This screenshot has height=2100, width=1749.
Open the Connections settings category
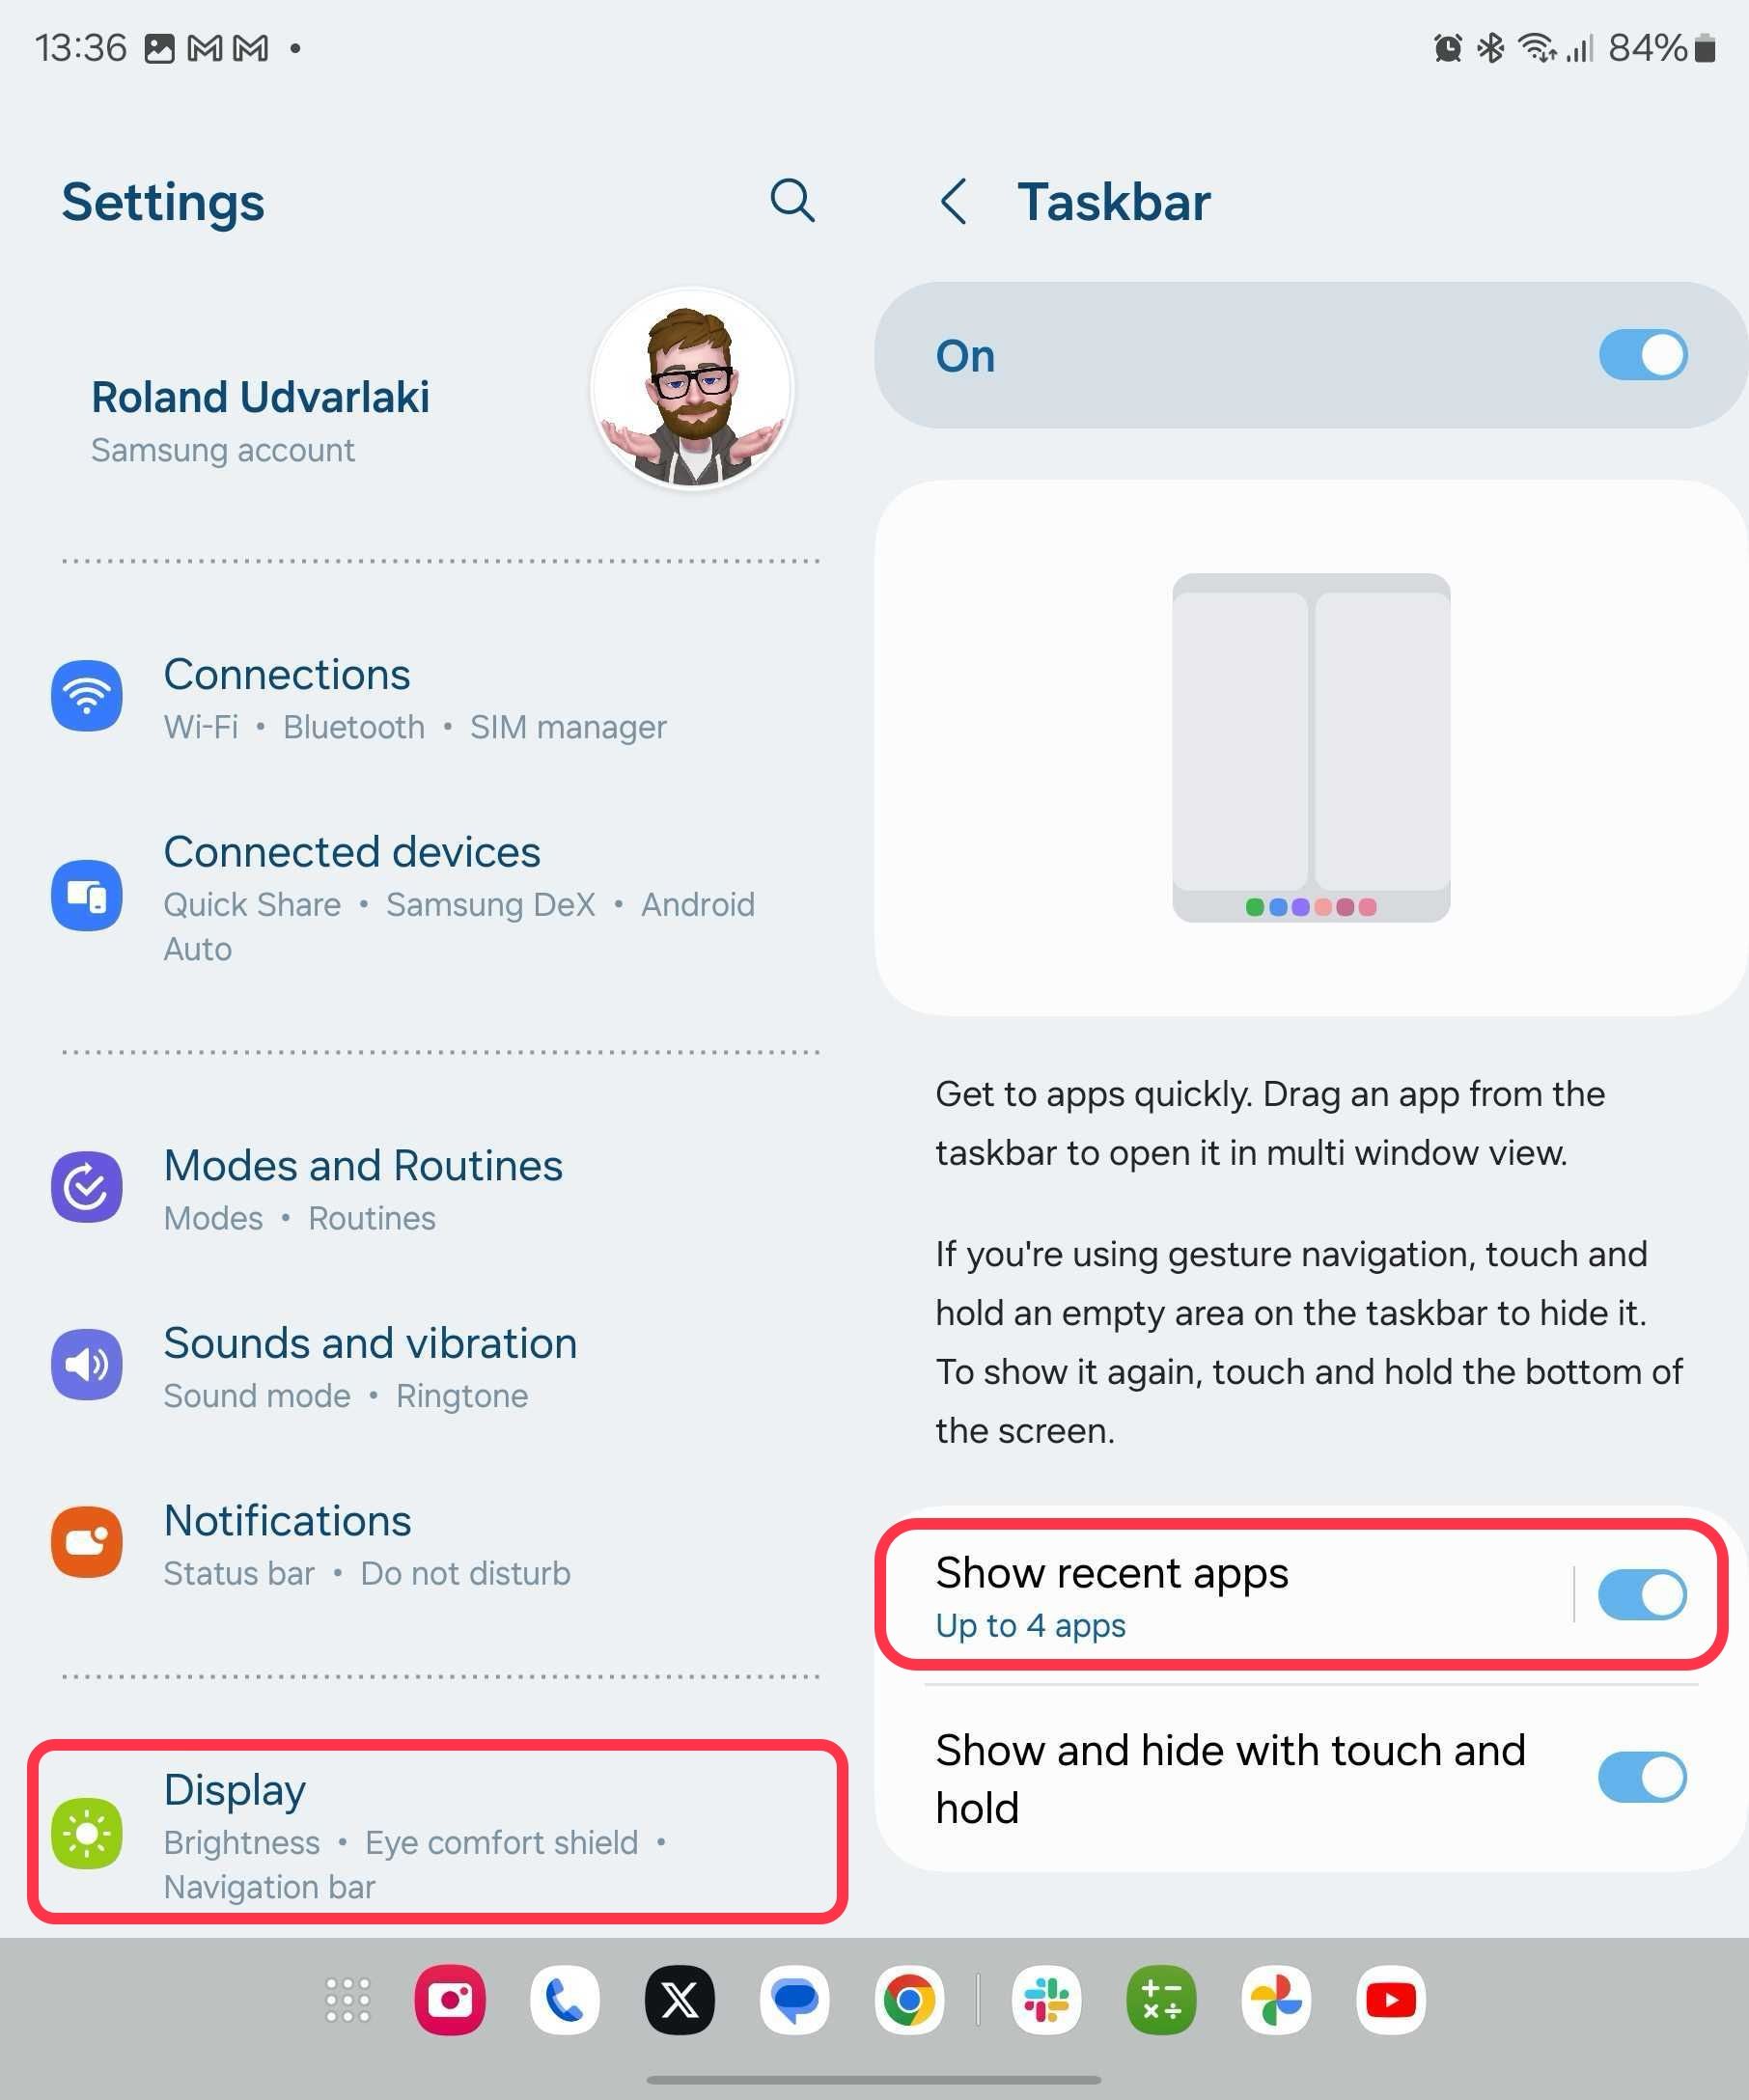click(438, 697)
